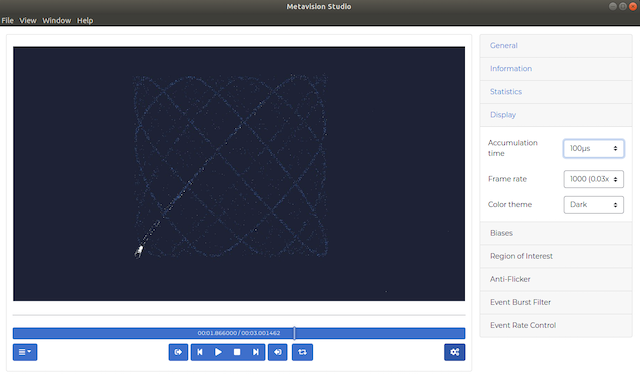Open the Window menu

(57, 20)
